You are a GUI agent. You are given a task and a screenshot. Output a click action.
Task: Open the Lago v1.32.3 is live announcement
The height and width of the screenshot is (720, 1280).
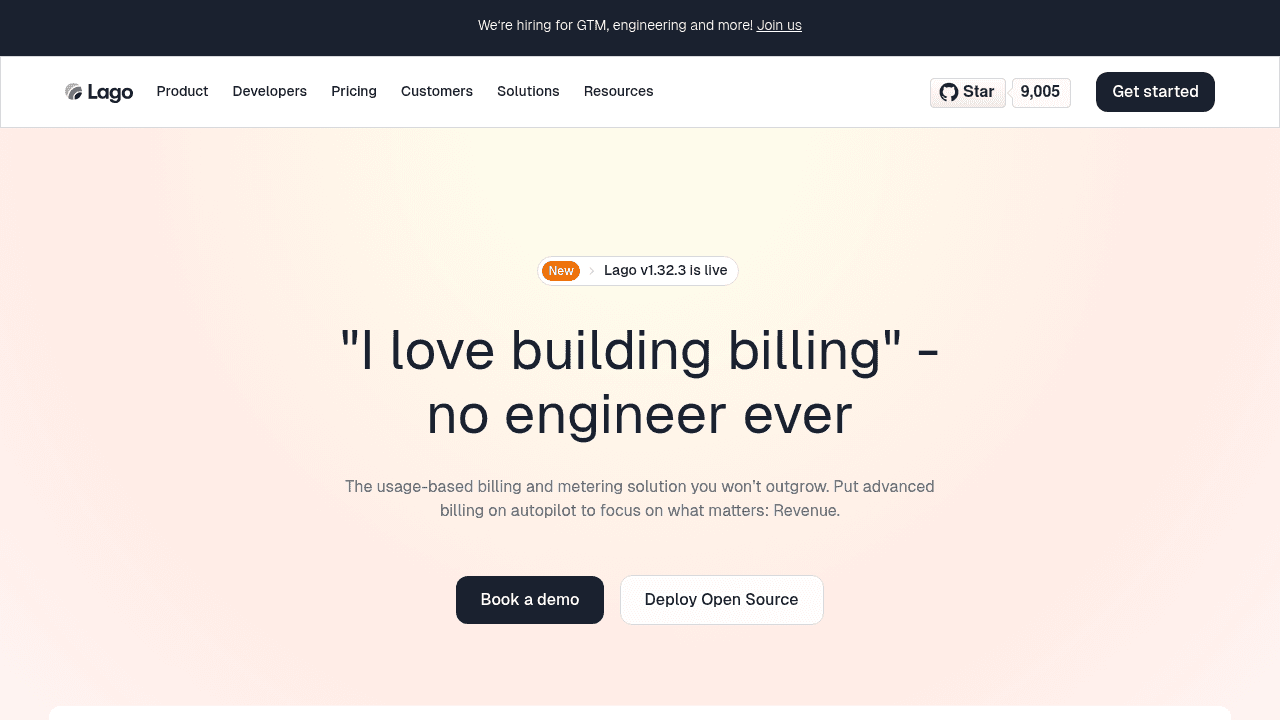(x=666, y=271)
